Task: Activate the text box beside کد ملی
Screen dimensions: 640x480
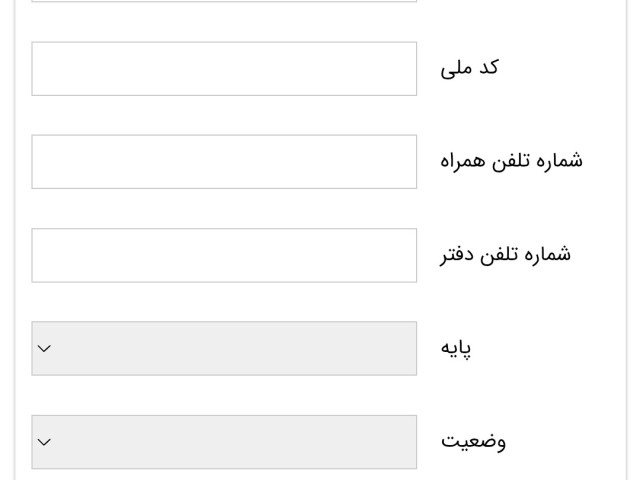Action: coord(224,68)
